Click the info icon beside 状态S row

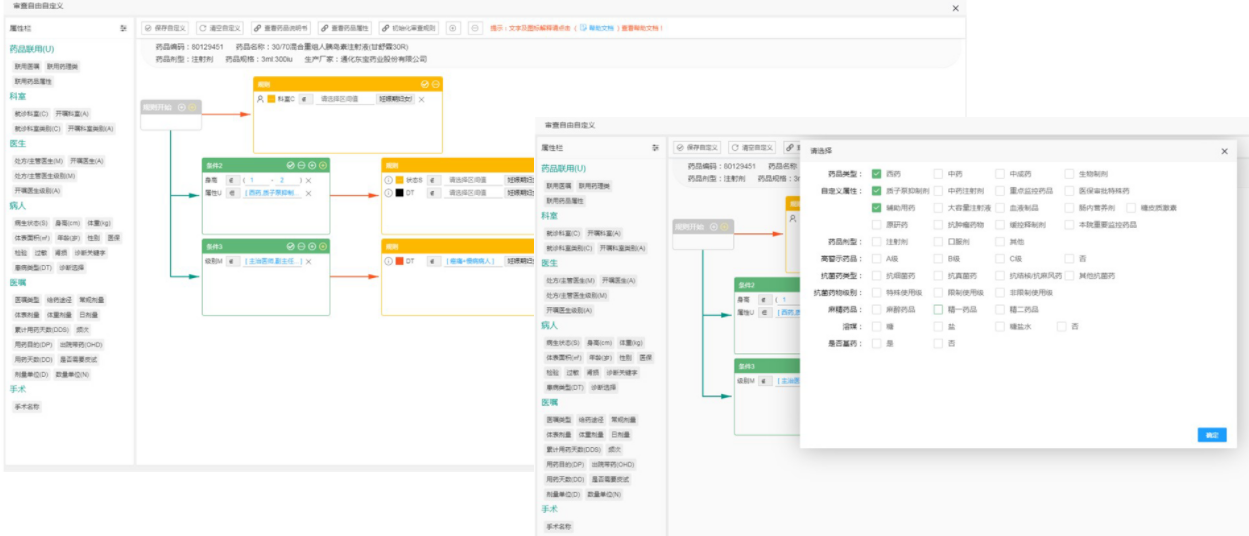tap(387, 180)
